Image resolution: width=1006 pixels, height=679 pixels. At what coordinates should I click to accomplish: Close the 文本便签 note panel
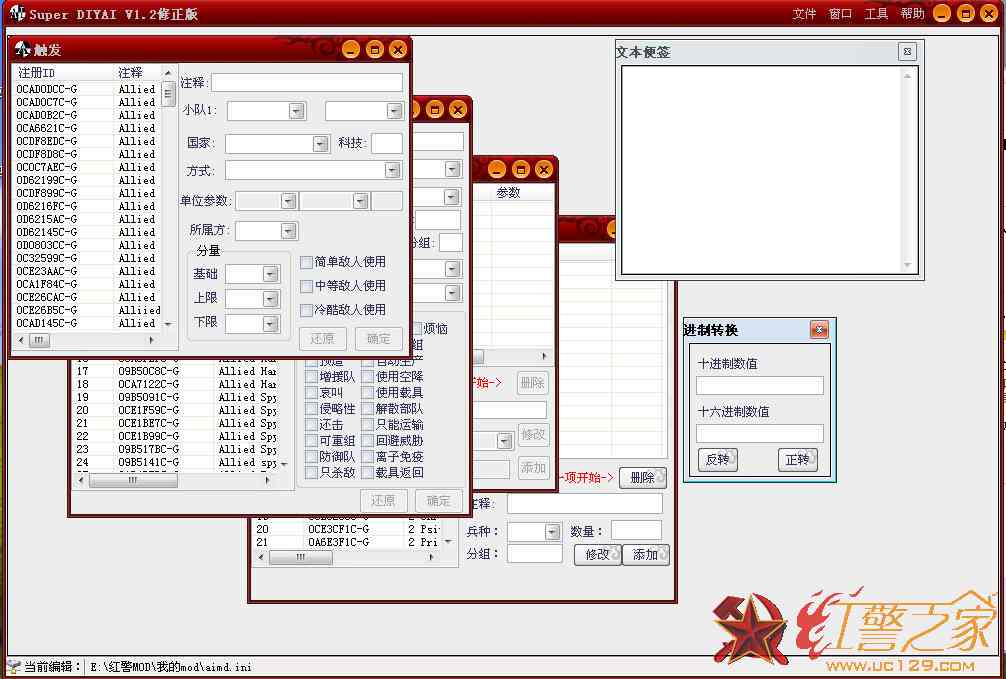pyautogui.click(x=907, y=51)
